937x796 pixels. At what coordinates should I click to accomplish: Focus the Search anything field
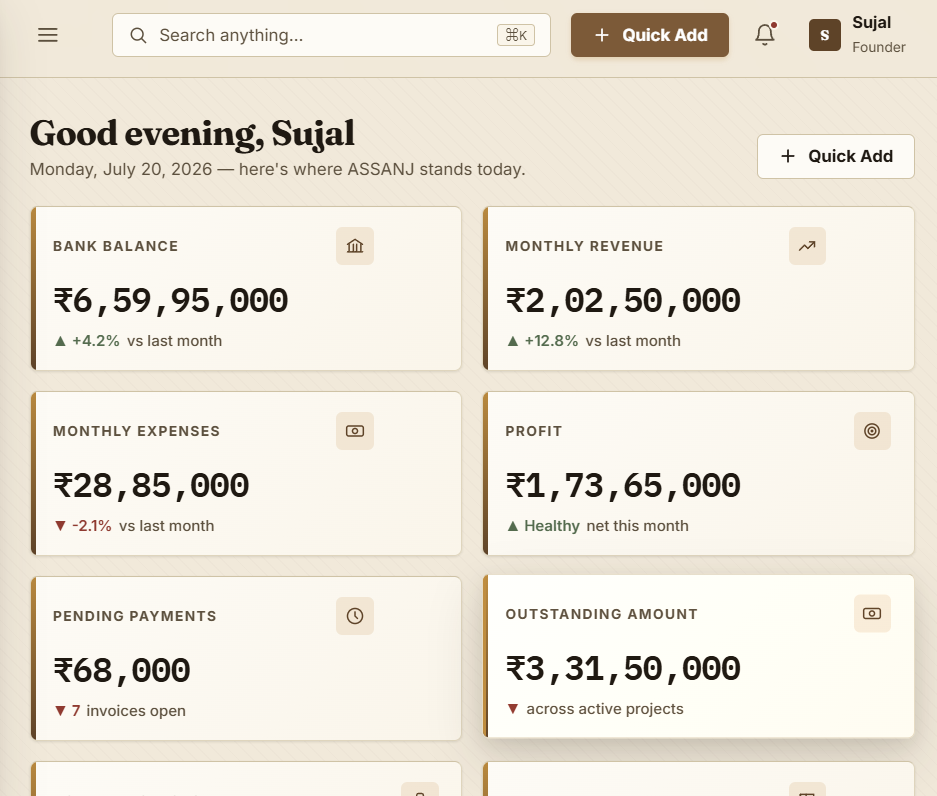pyautogui.click(x=331, y=35)
